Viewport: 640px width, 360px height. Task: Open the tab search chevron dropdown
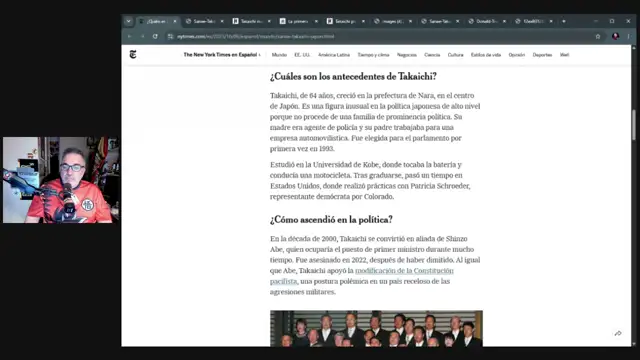click(x=129, y=21)
